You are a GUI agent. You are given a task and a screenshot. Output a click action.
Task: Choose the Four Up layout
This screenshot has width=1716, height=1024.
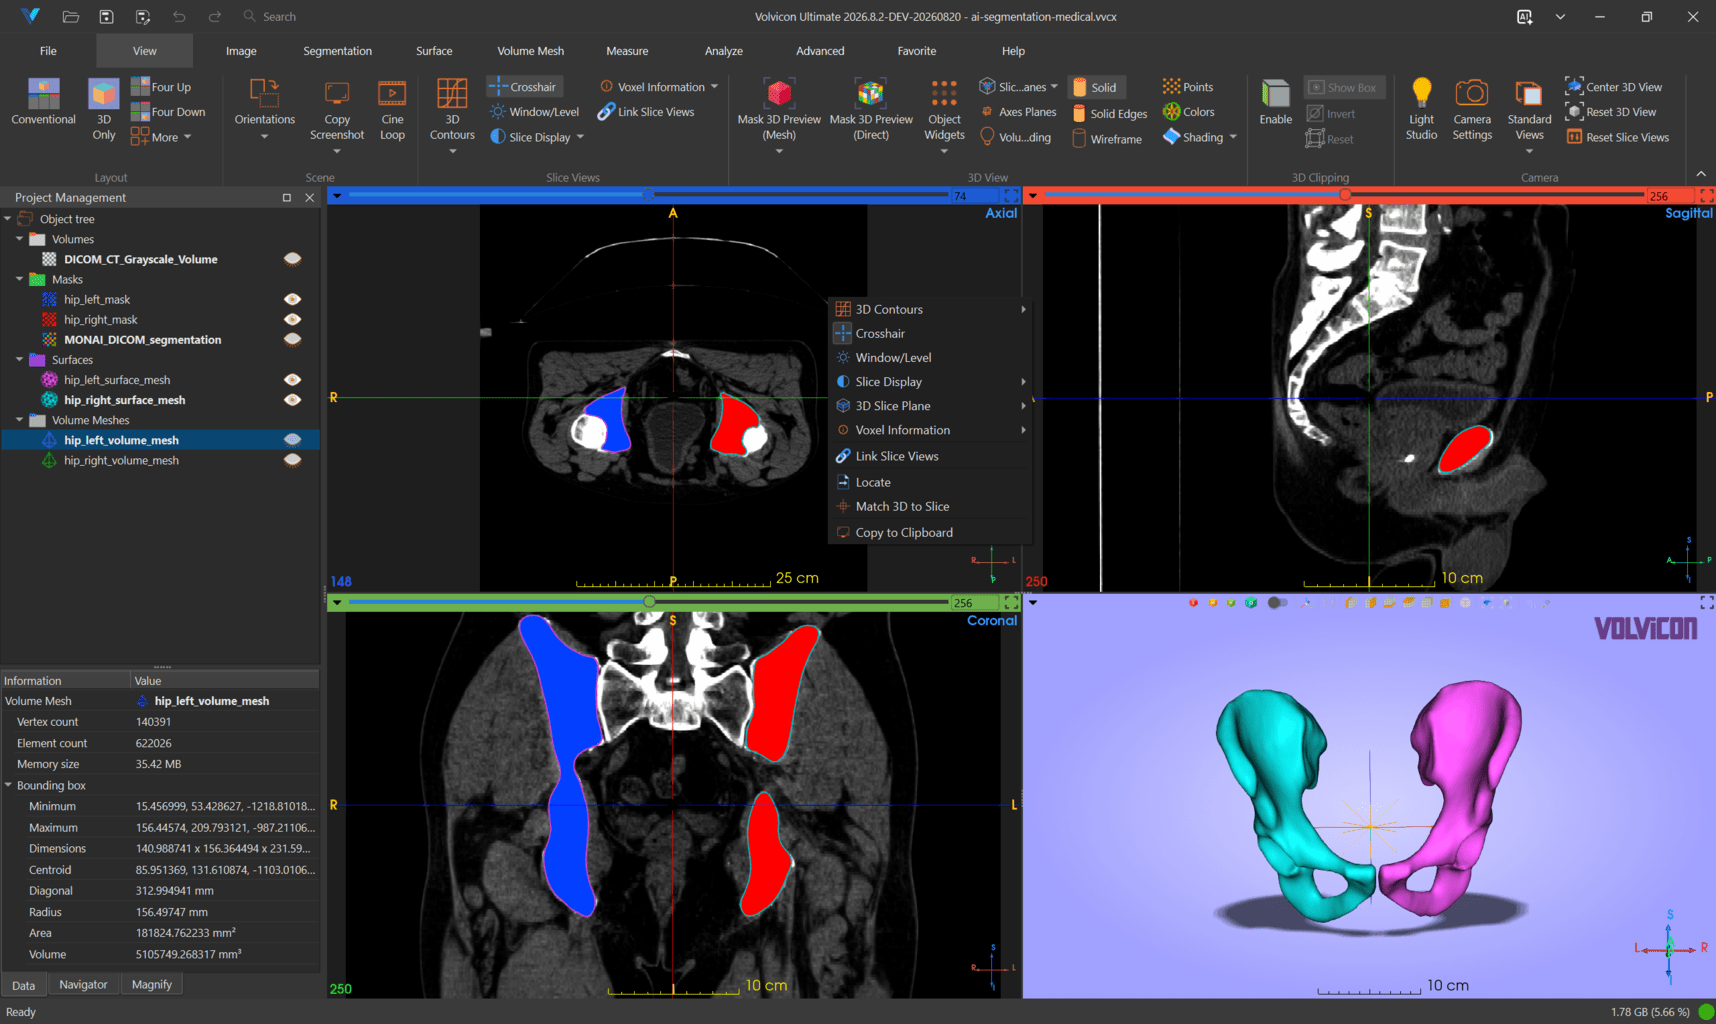pyautogui.click(x=161, y=87)
